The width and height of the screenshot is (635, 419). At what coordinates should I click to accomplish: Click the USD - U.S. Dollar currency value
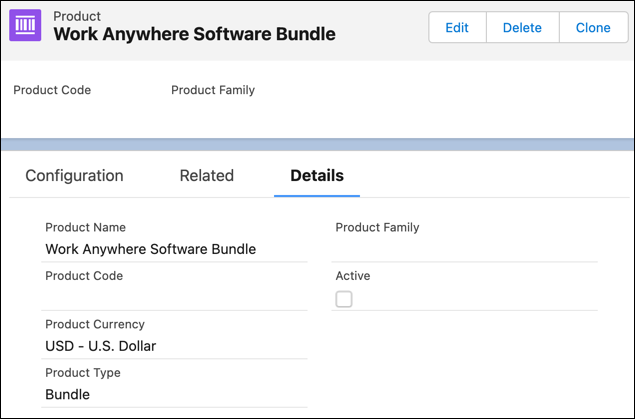[100, 346]
